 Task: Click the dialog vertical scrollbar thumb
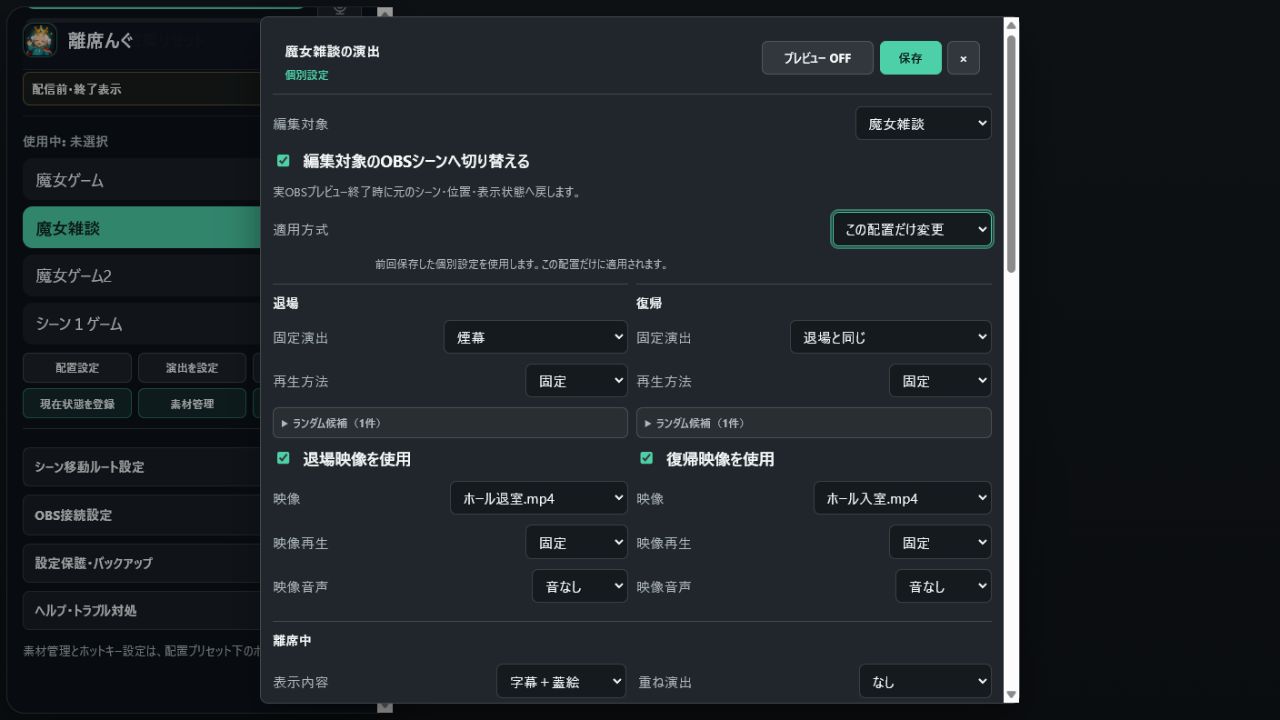(1011, 153)
